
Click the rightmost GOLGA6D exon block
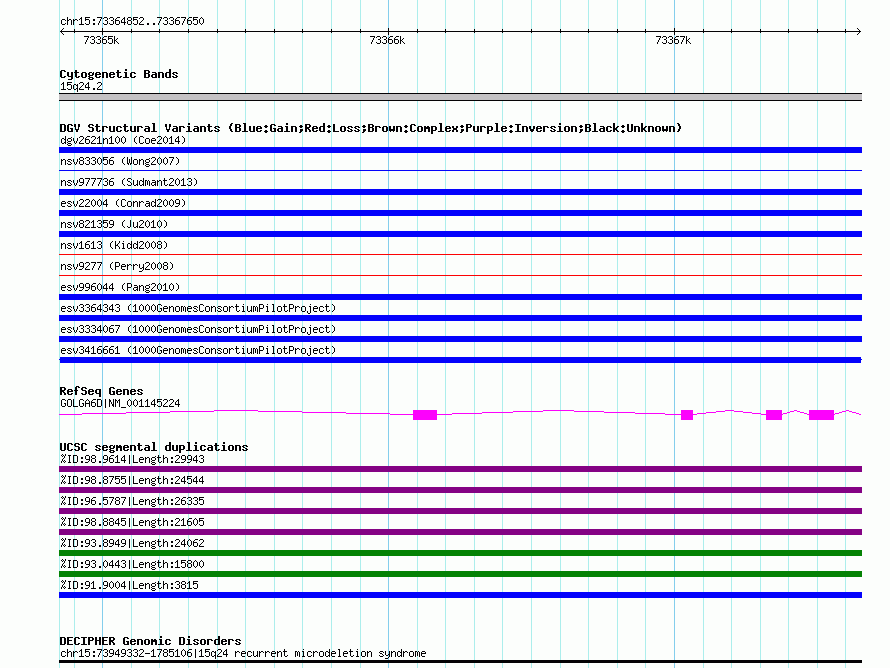tap(821, 415)
